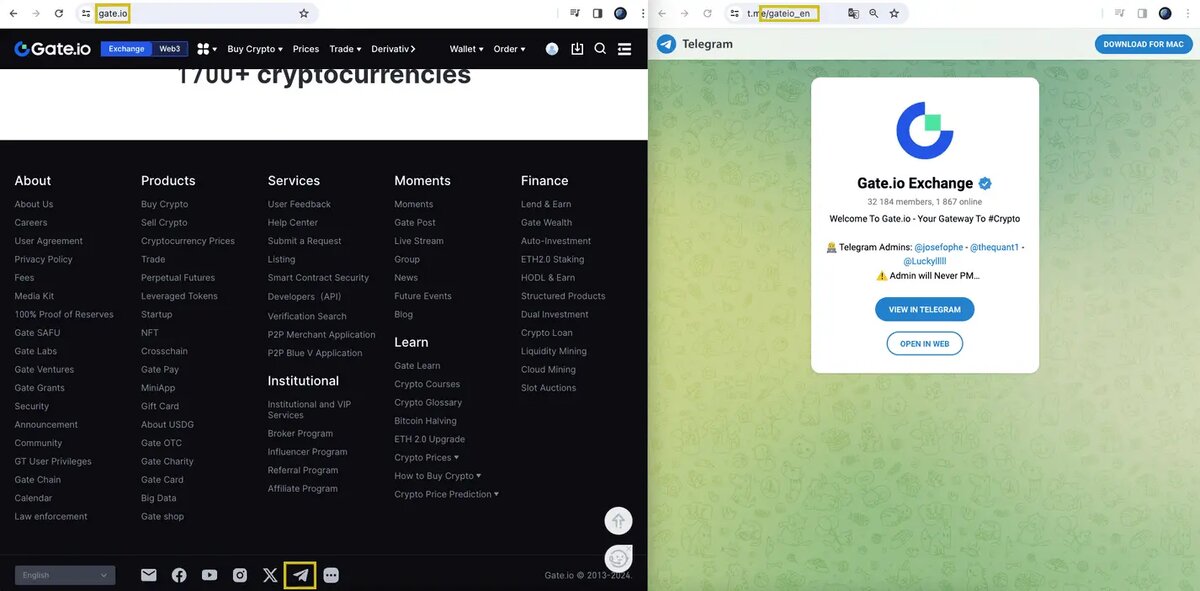Open the Gate.io user profile avatar
This screenshot has width=1200, height=591.
pos(552,48)
